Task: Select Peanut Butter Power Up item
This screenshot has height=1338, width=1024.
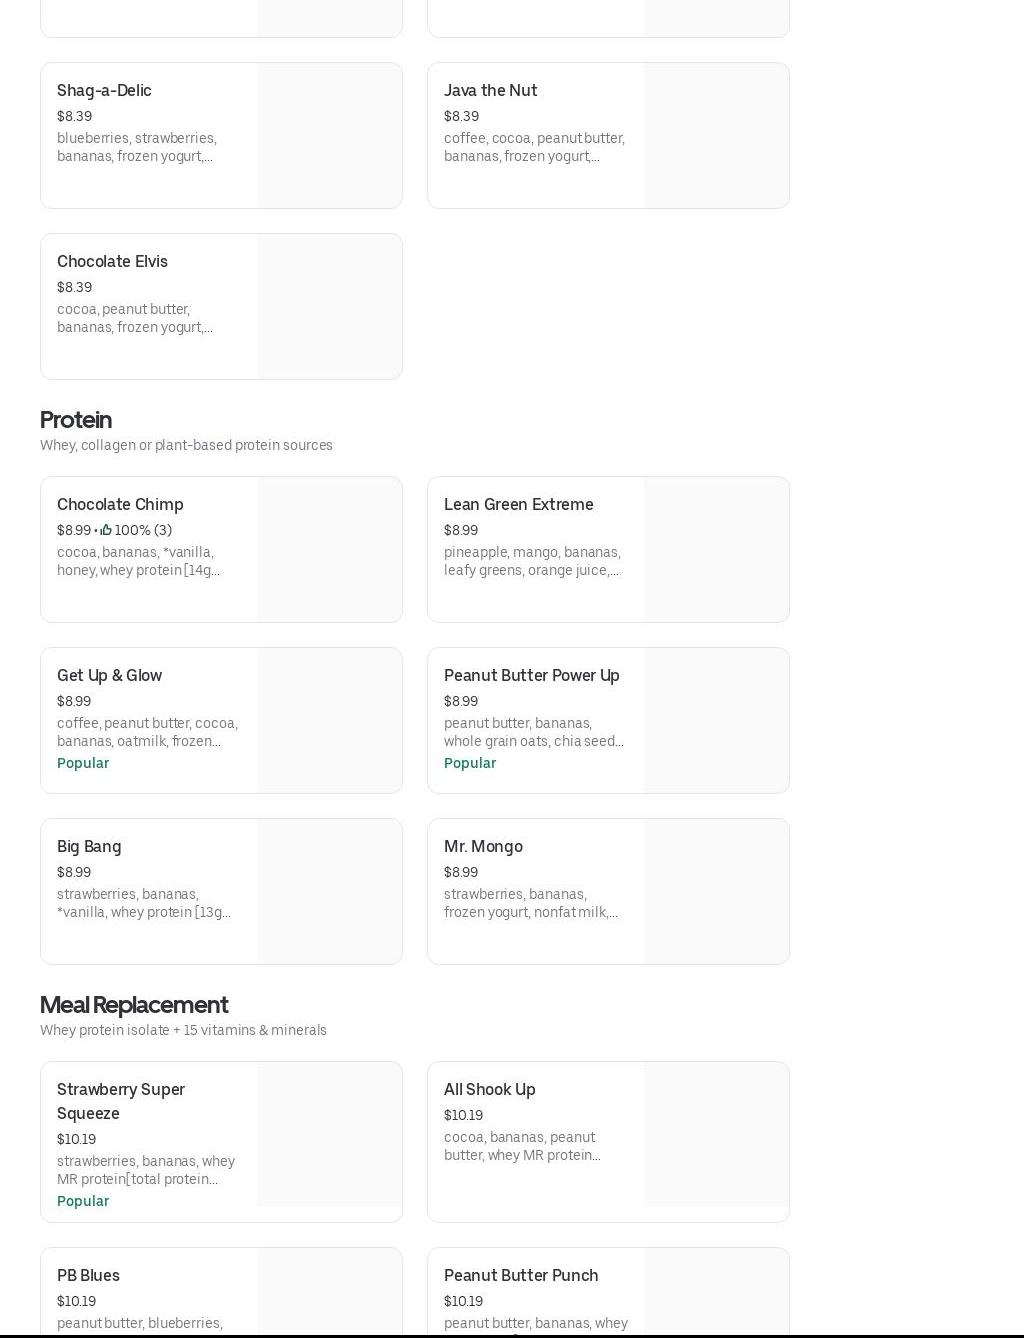Action: coord(531,676)
